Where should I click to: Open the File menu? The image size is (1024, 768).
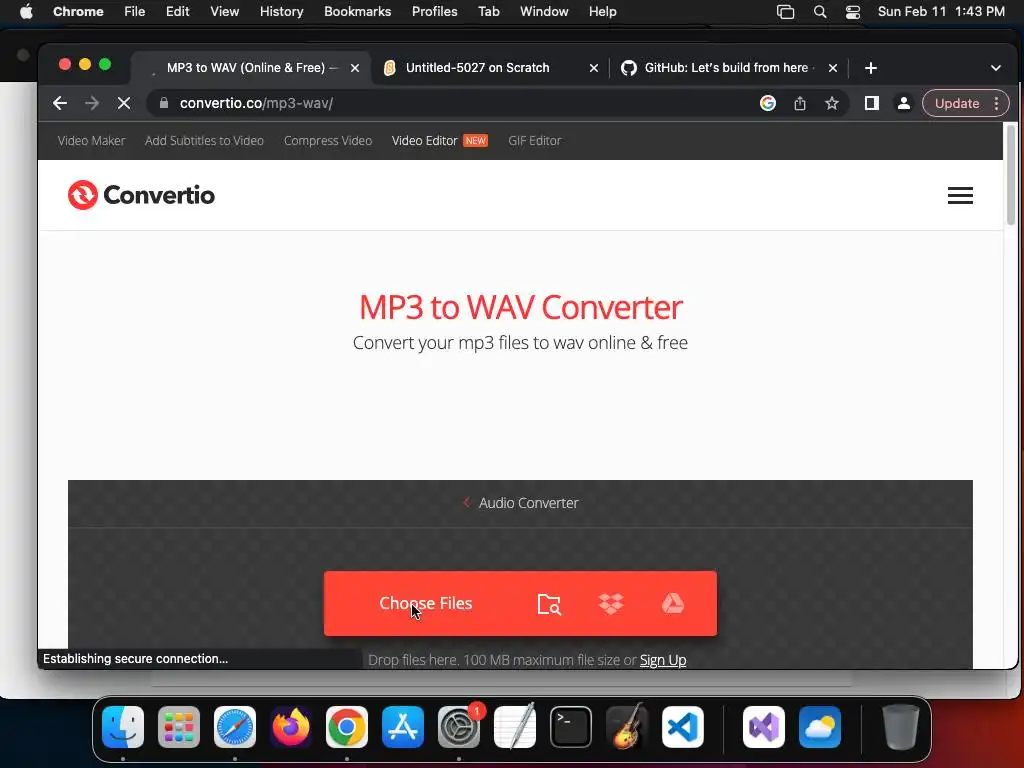coord(135,12)
